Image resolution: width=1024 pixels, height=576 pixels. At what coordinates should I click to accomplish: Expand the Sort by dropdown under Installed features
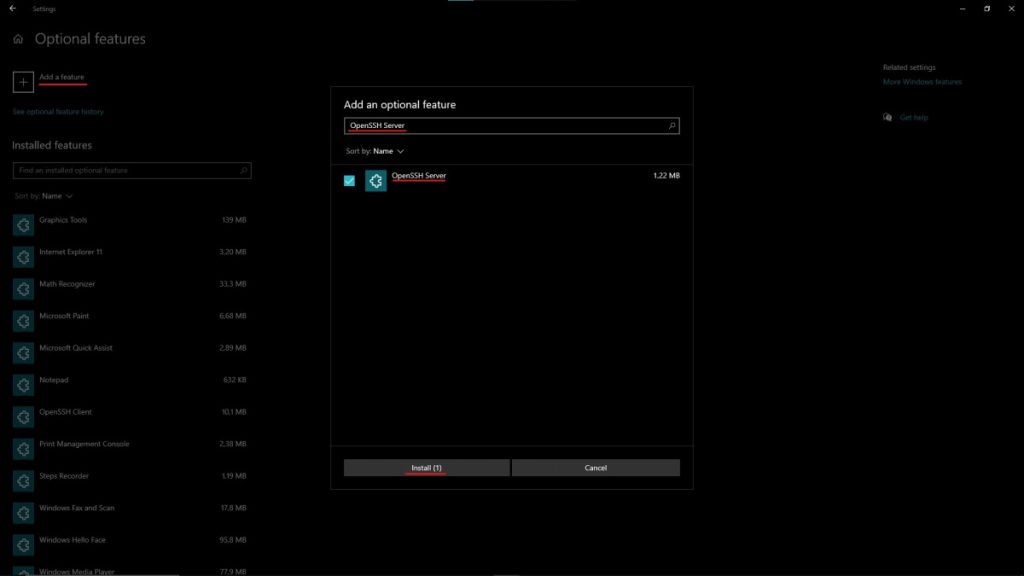pyautogui.click(x=43, y=195)
